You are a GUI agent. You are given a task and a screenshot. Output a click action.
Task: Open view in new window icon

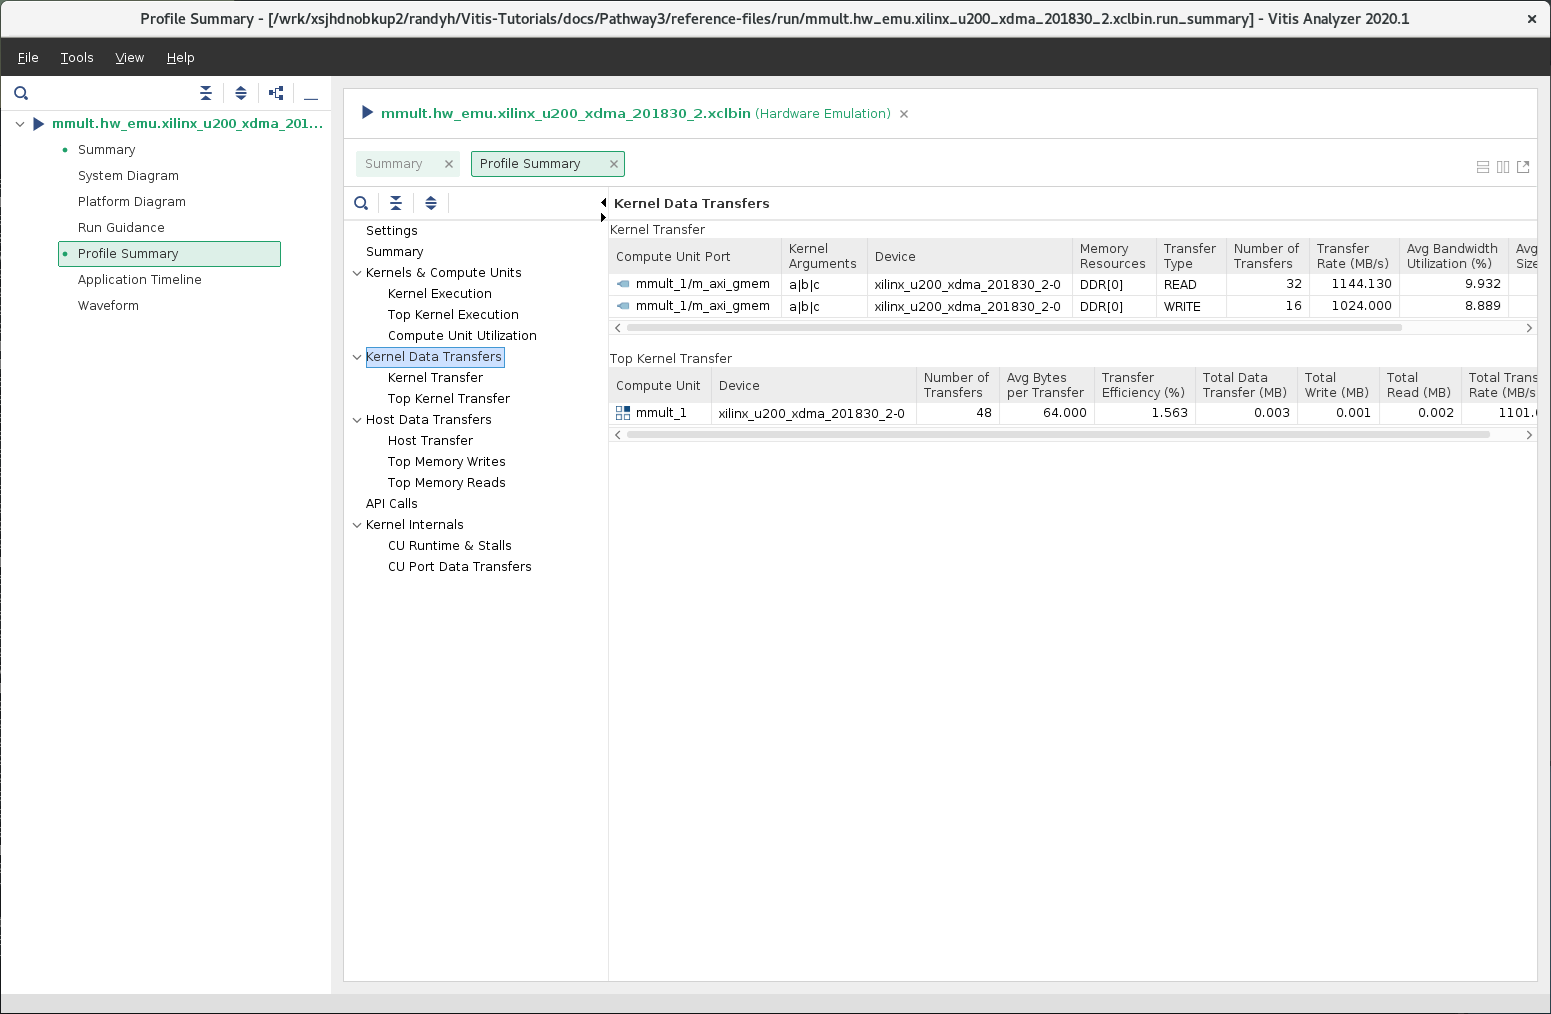pos(1523,167)
